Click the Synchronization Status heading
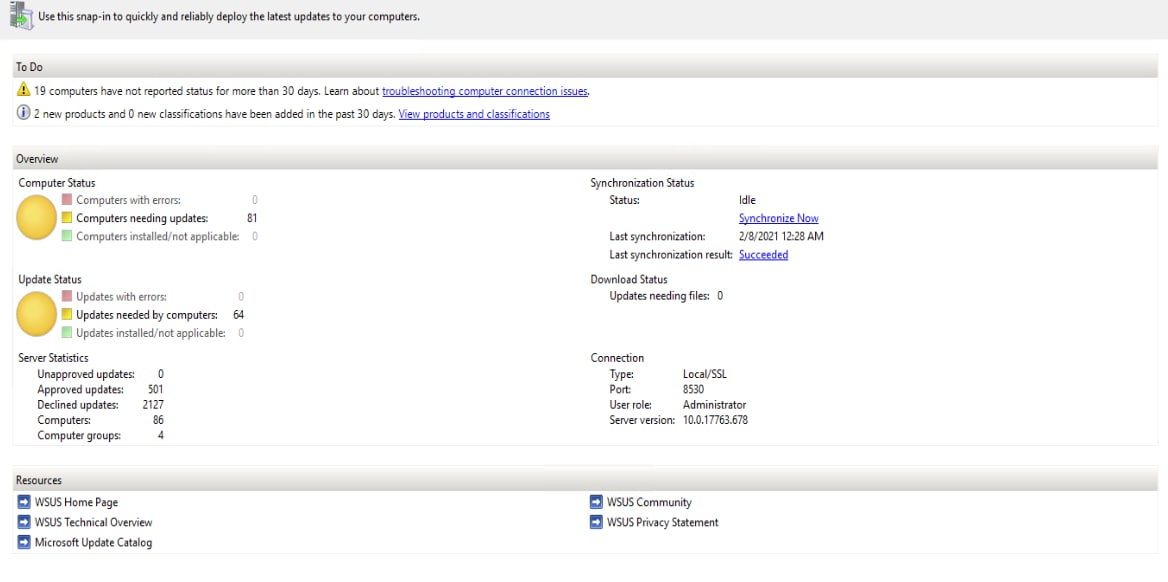 642,183
